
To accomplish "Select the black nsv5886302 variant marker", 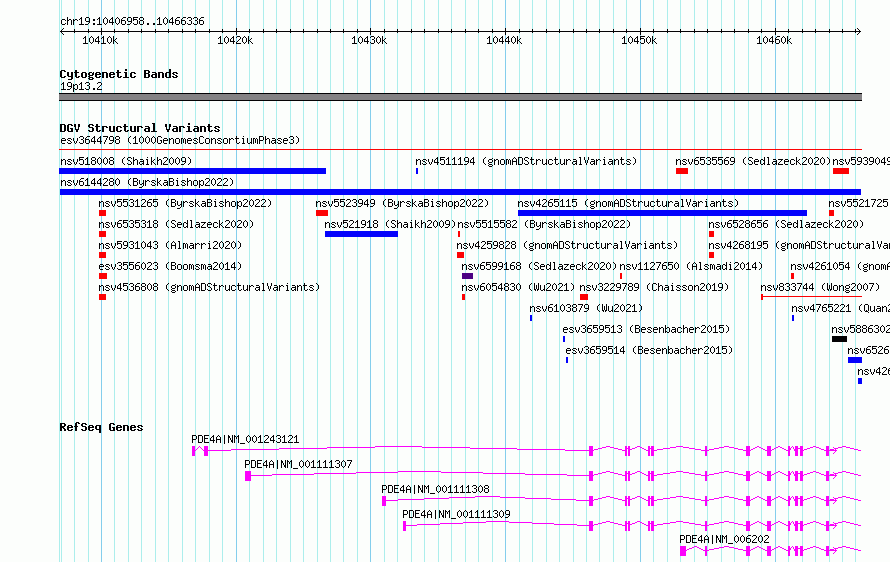I will 839,339.
